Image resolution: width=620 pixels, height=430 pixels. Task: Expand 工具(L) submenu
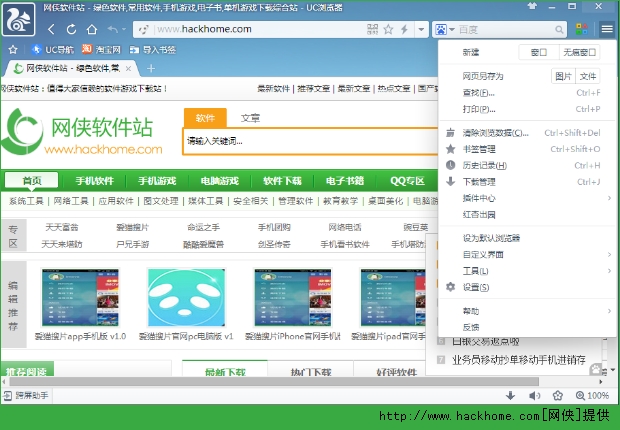[x=527, y=271]
